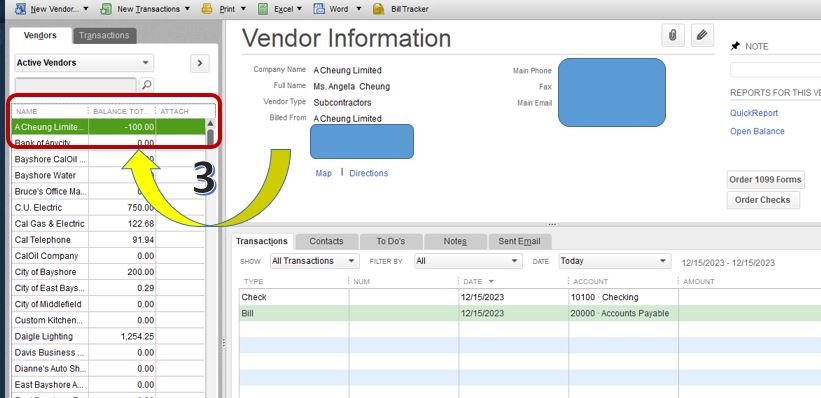
Task: Open the New Vendor dropdown arrow
Action: tap(86, 9)
